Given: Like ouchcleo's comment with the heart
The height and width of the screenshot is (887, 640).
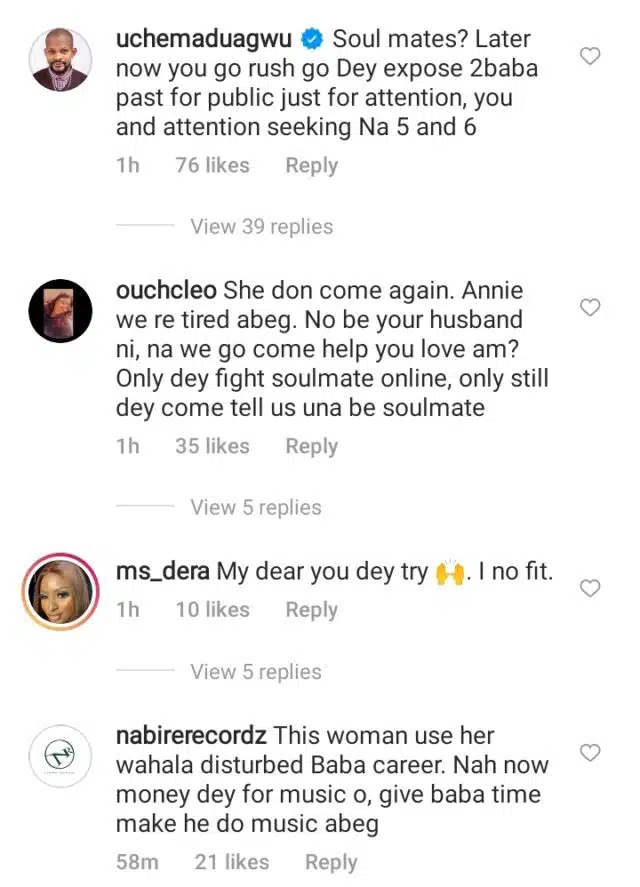Looking at the screenshot, I should tap(591, 307).
